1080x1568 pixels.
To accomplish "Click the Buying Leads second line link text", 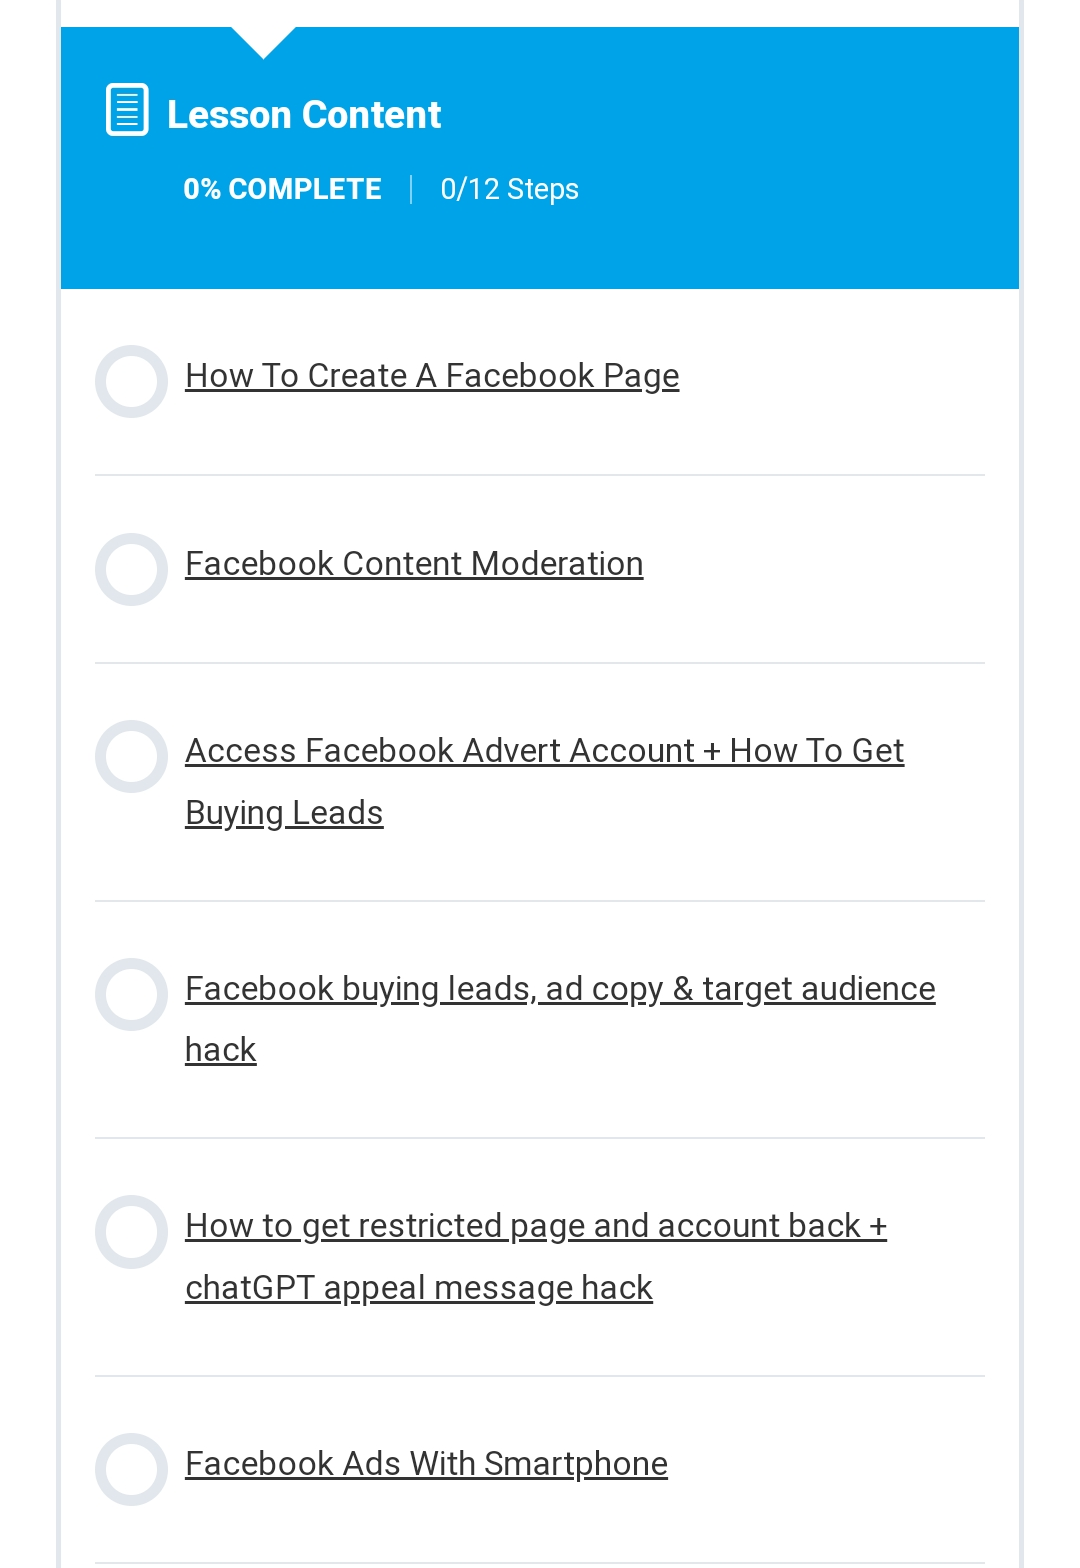I will [x=284, y=813].
